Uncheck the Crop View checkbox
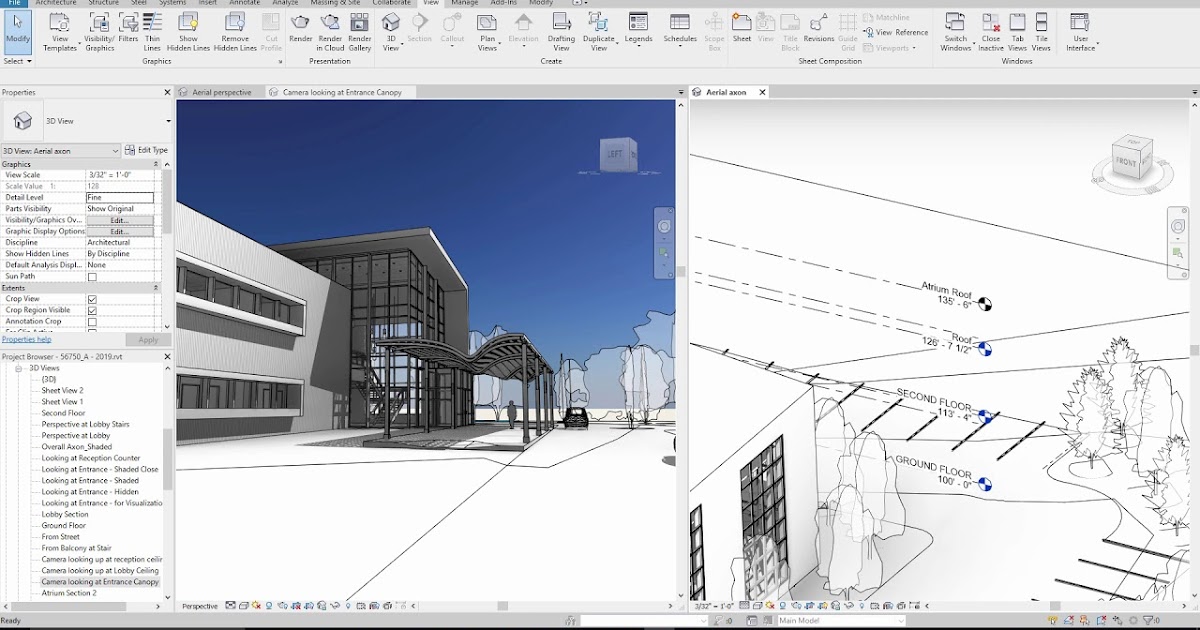Screen dimensions: 1200x630 [x=90, y=298]
